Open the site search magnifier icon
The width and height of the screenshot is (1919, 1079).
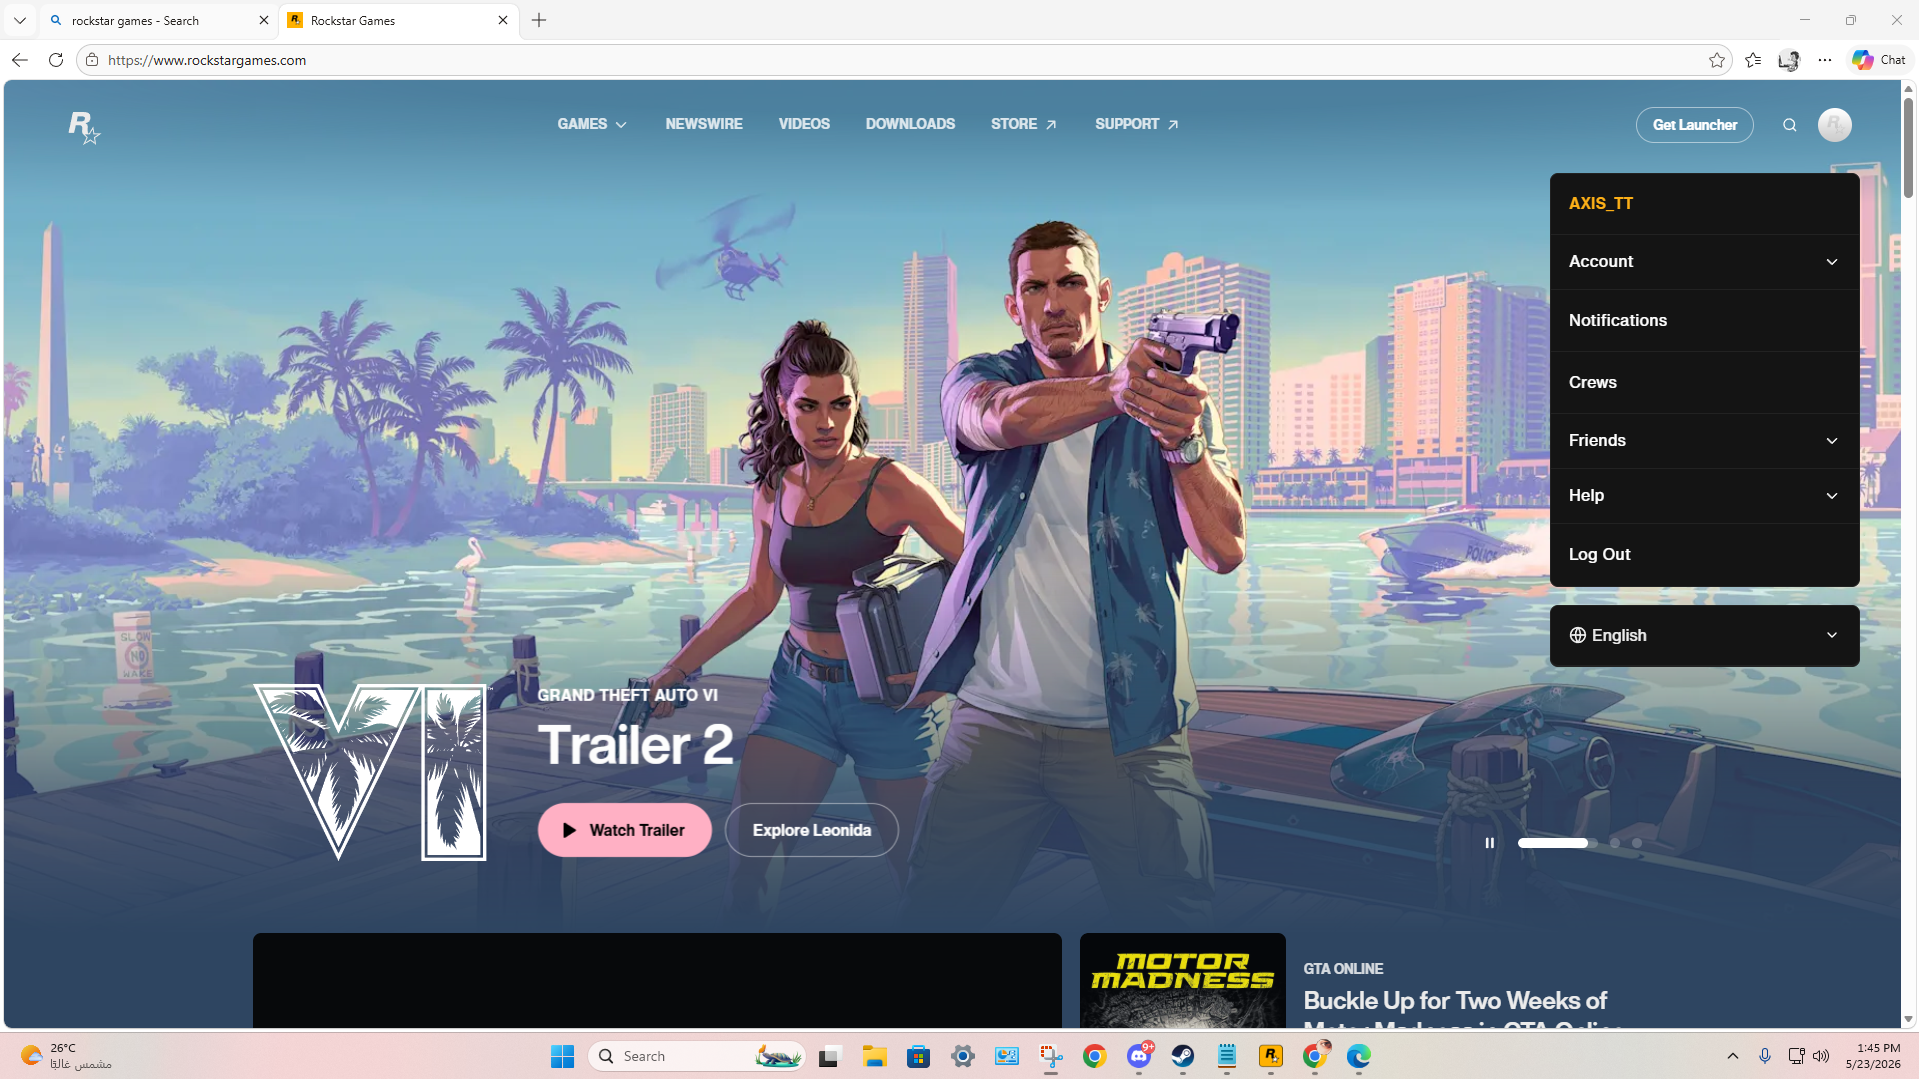click(1790, 125)
